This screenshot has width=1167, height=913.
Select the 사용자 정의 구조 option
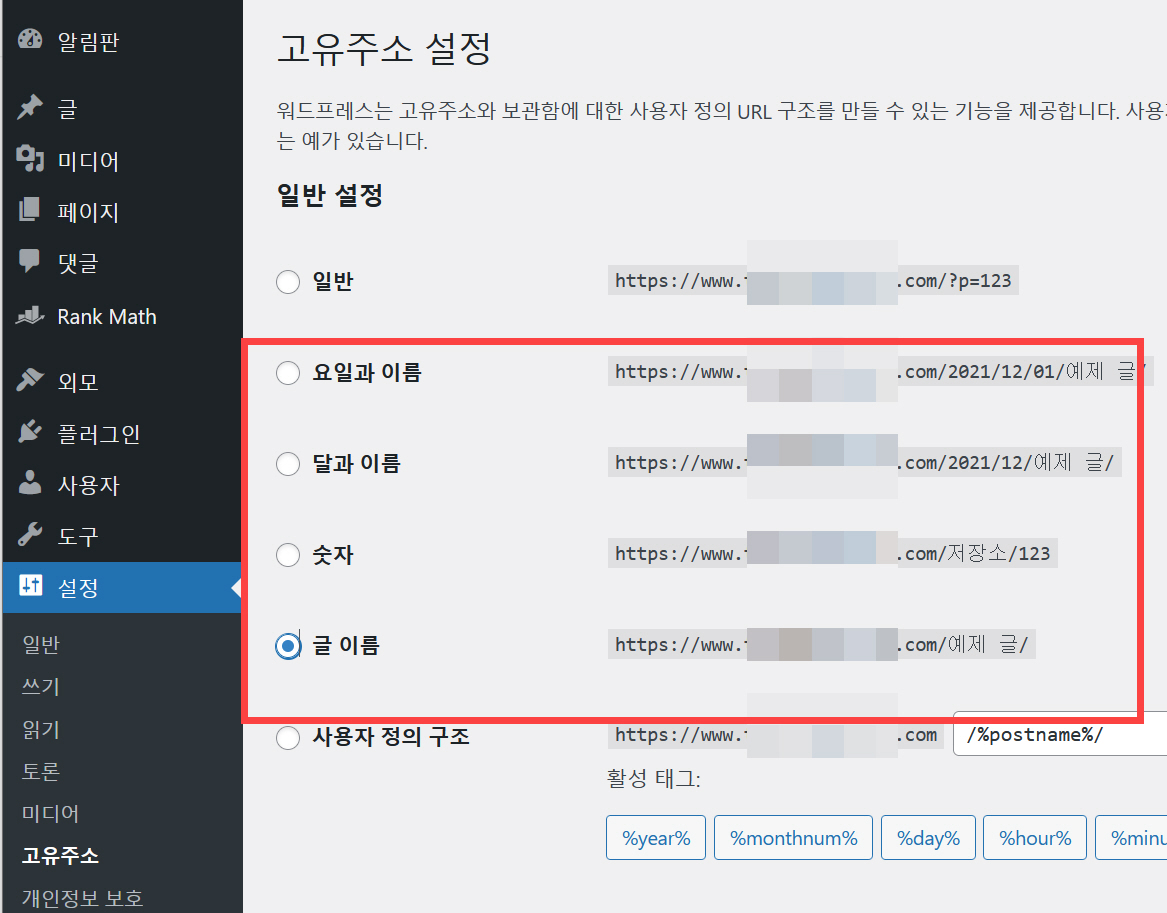coord(288,735)
